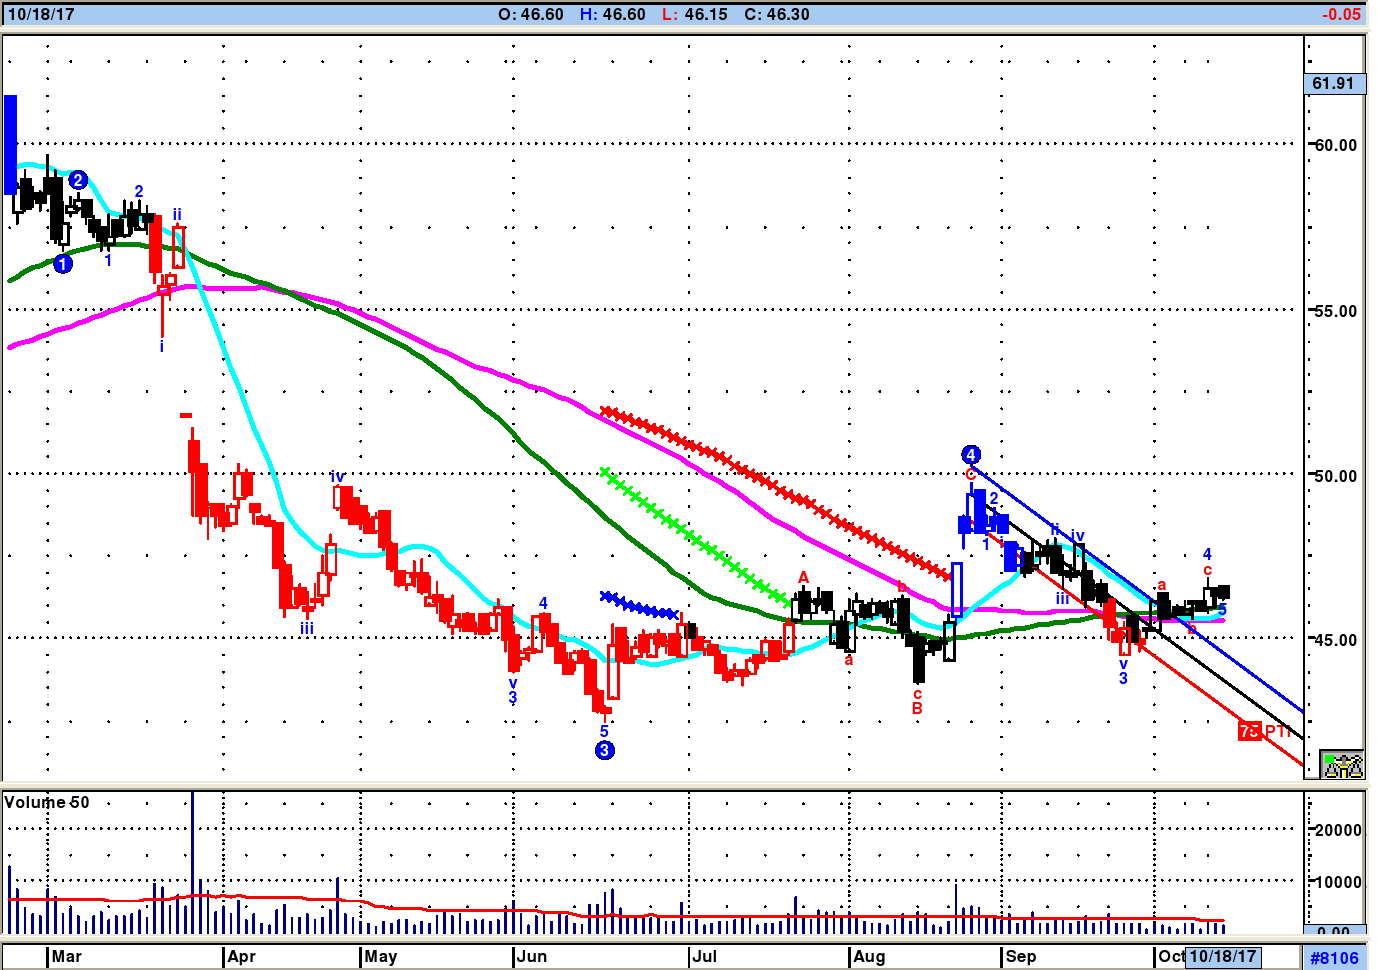
Task: Click the Jun label on the time axis
Action: pyautogui.click(x=532, y=956)
